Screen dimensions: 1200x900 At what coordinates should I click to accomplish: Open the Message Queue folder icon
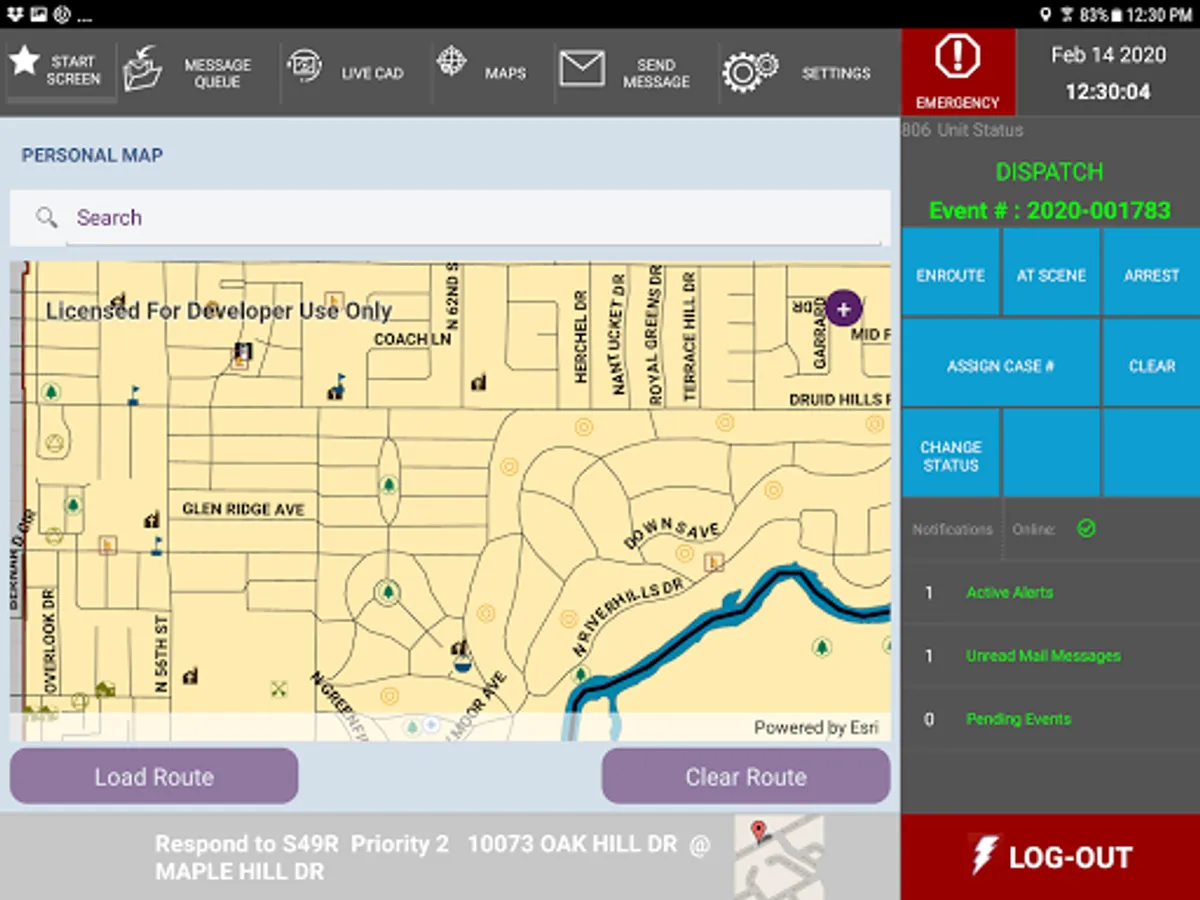coord(143,69)
